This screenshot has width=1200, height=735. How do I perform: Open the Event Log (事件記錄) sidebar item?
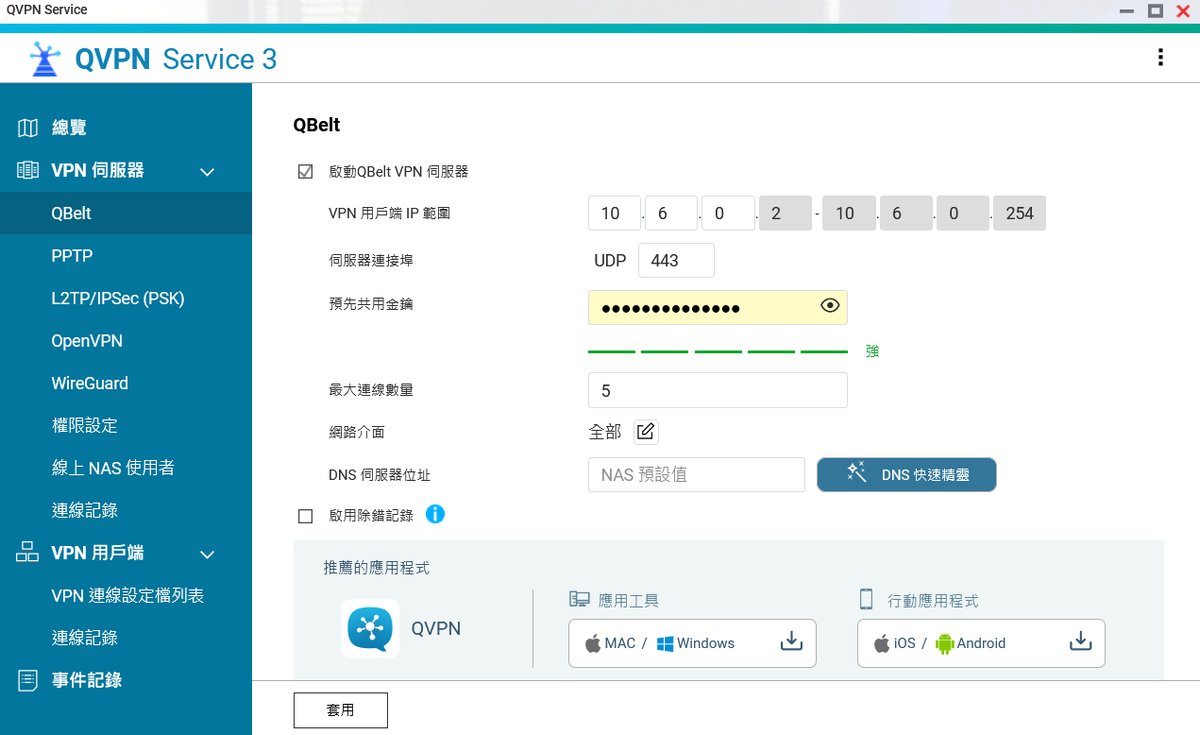[x=86, y=680]
